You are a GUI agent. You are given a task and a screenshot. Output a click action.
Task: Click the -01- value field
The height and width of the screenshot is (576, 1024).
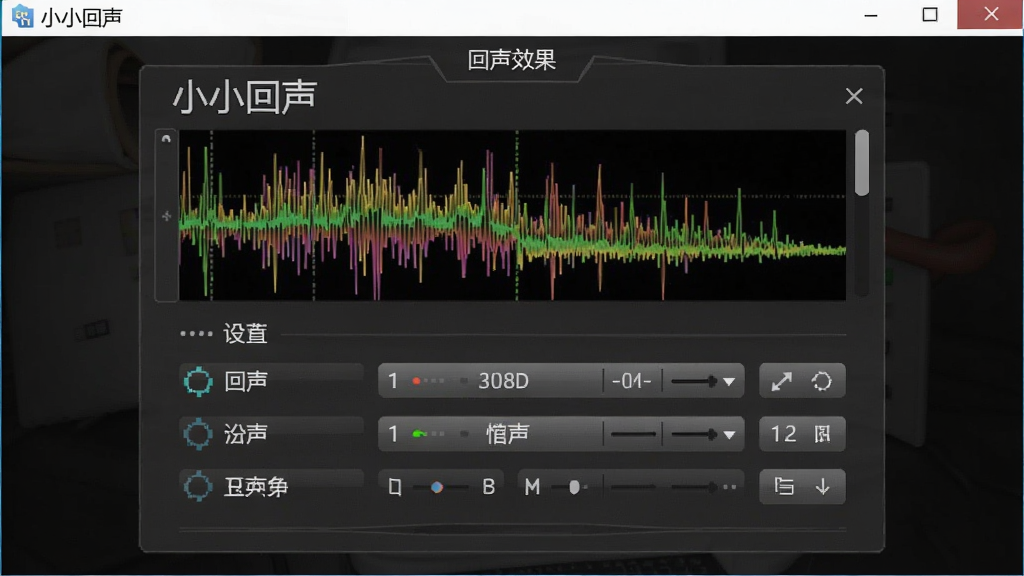click(632, 381)
